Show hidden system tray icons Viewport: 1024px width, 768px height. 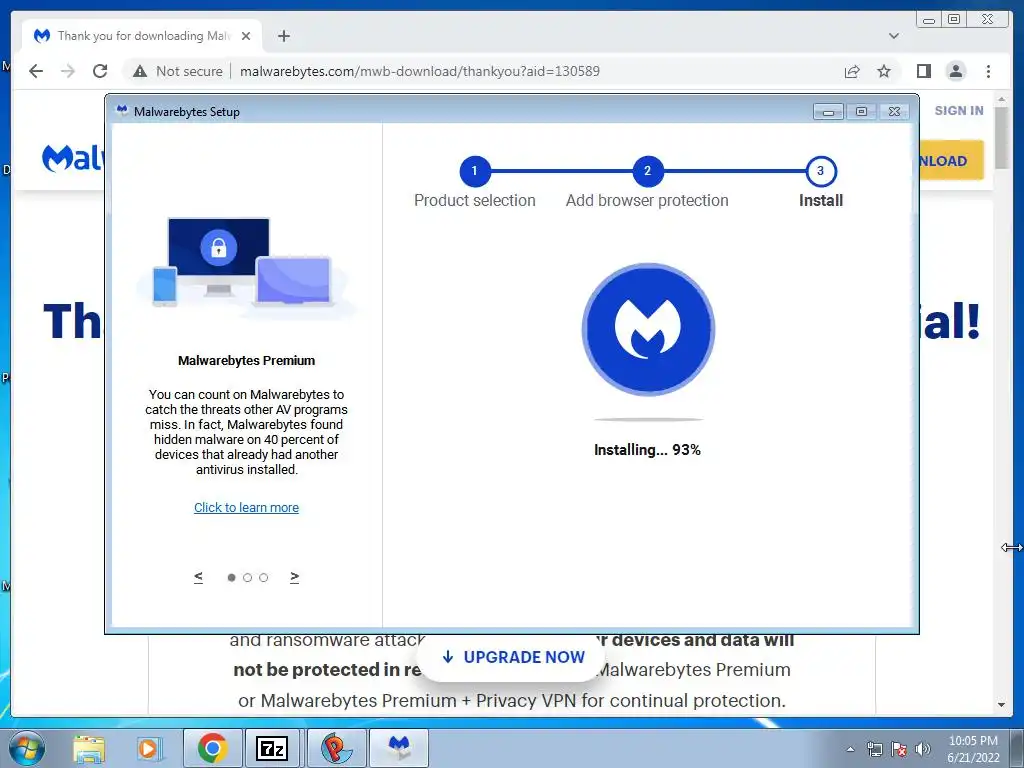point(850,749)
